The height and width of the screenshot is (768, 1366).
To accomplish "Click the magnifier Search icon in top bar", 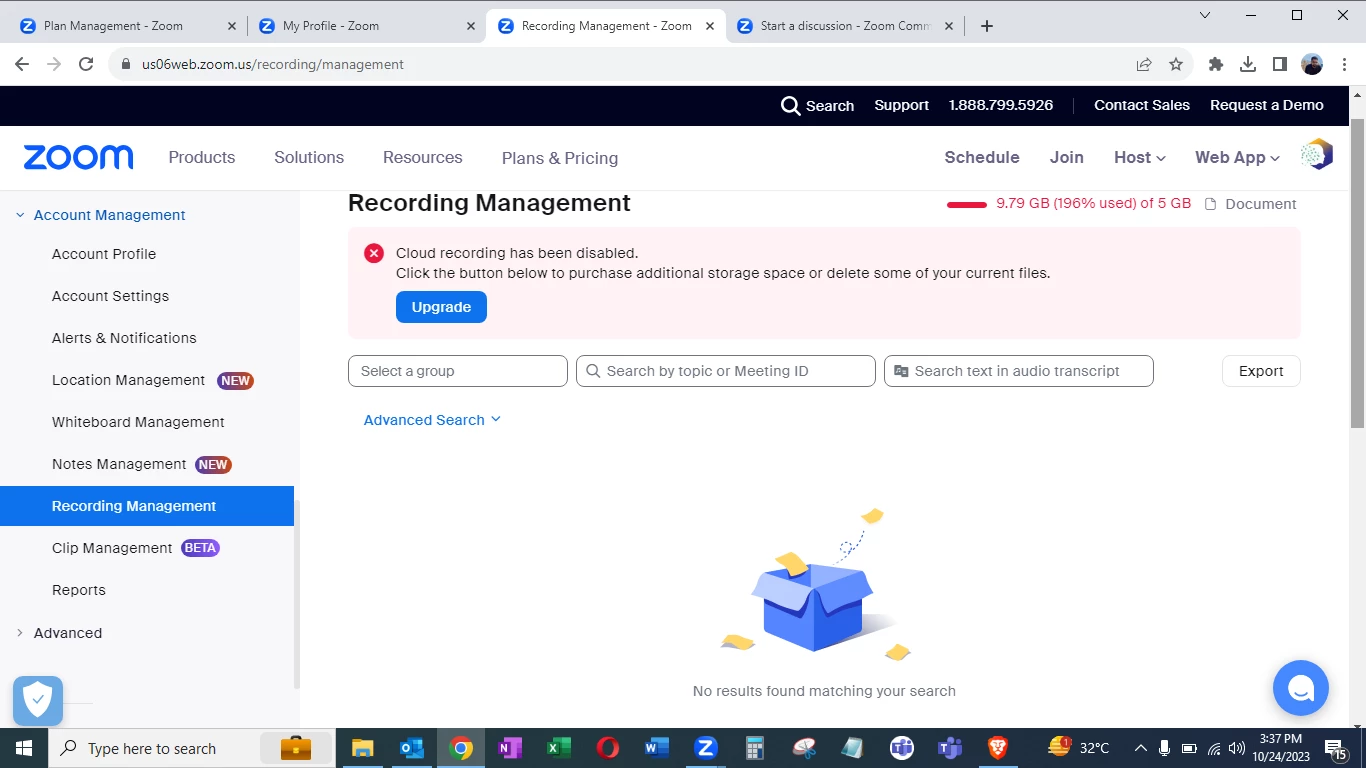I will point(790,105).
